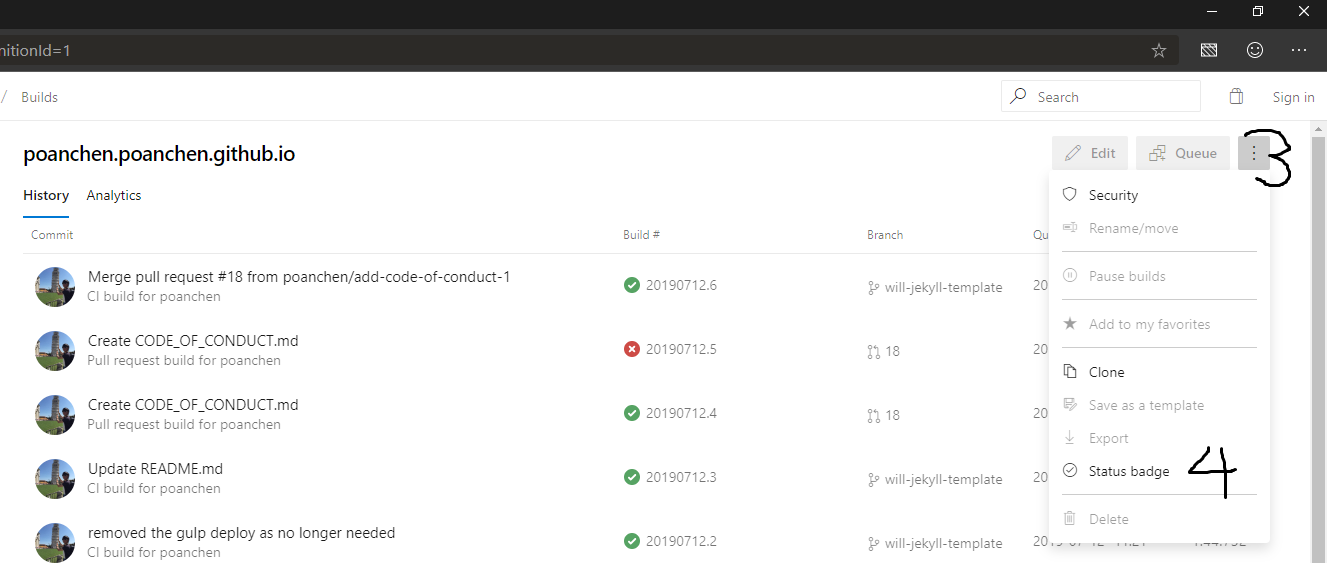
Task: Click the search magnifier icon
Action: tap(1018, 96)
